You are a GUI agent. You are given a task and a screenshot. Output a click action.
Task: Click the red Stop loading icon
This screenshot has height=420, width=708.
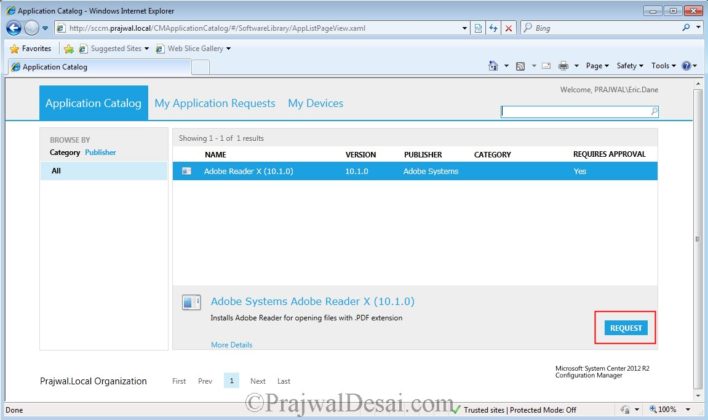(x=508, y=28)
